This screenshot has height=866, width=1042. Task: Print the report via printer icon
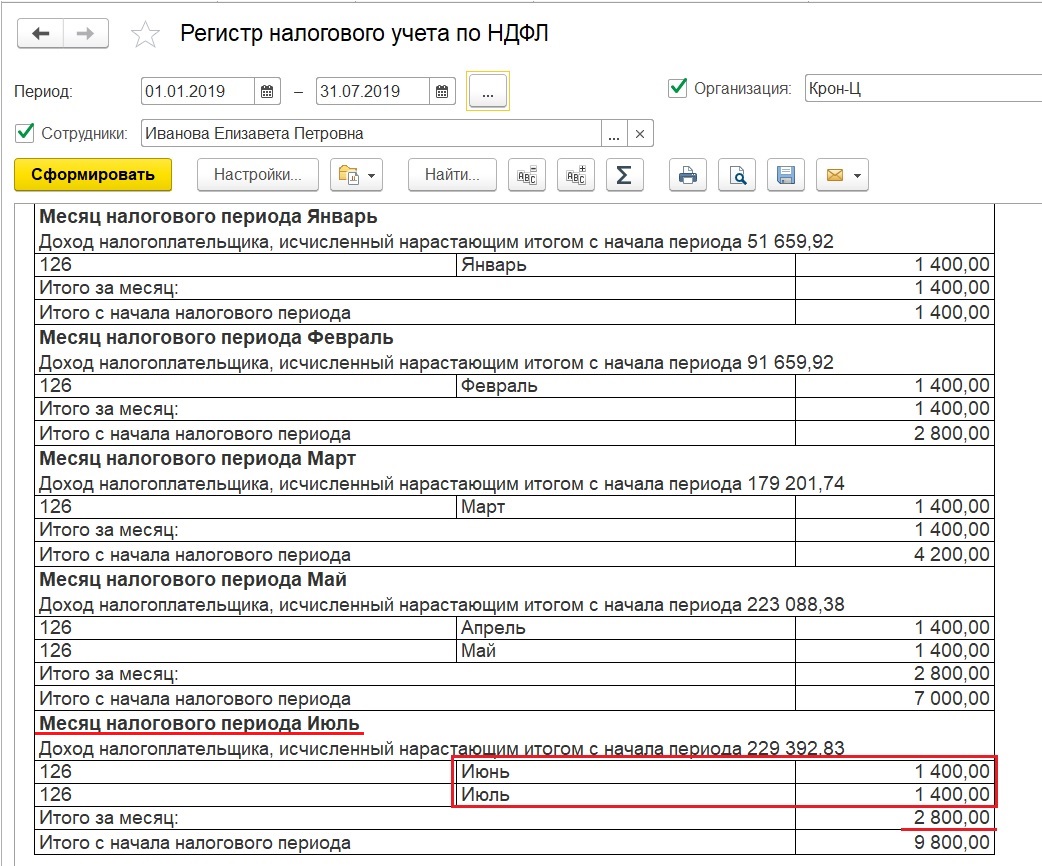(x=688, y=175)
